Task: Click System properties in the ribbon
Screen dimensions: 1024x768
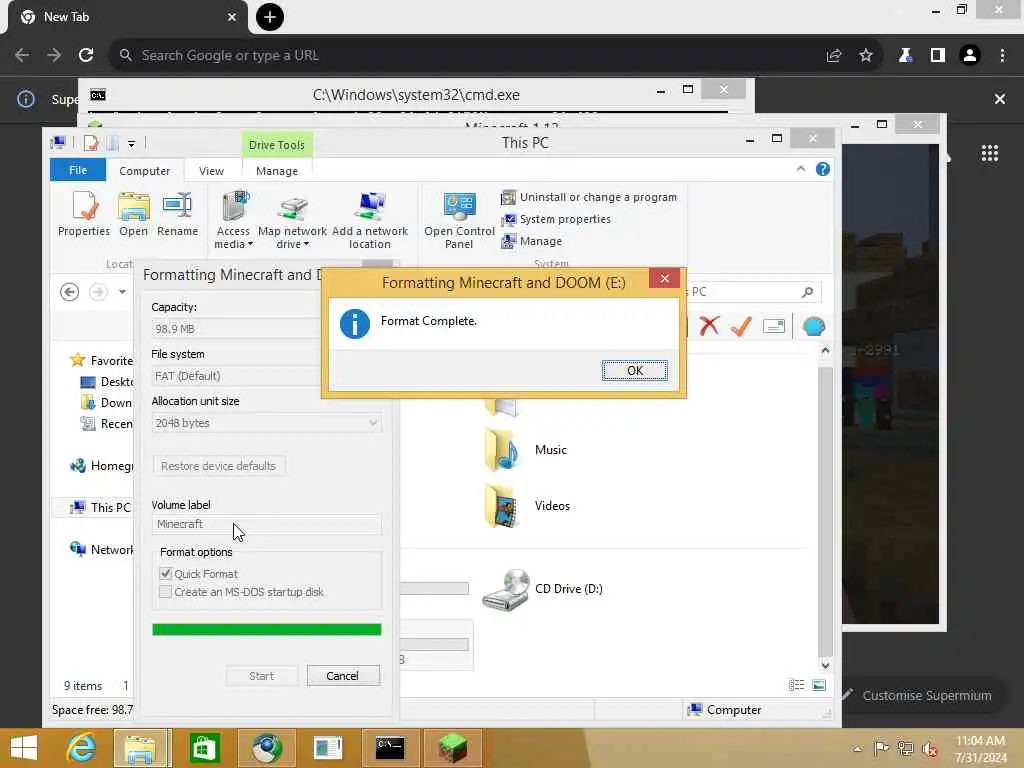Action: coord(556,219)
